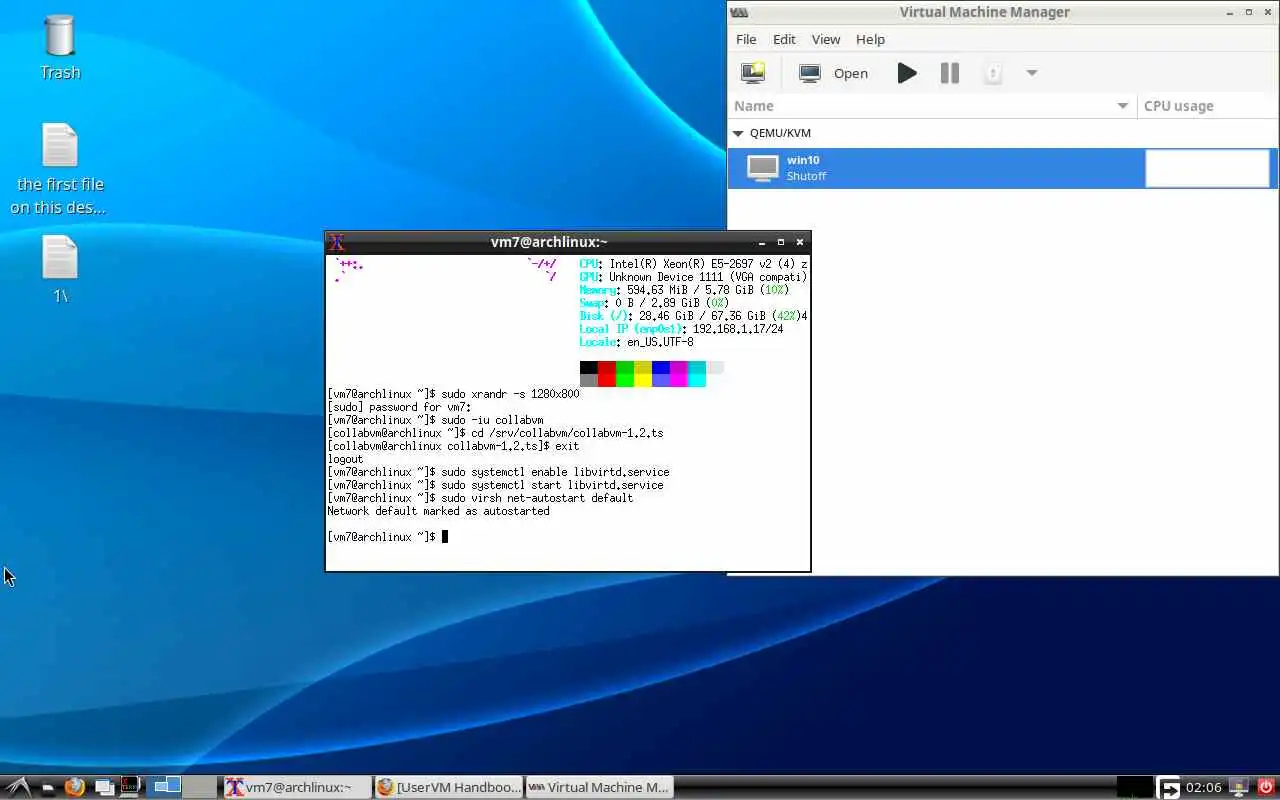Open the Help menu in Virtual Machine Manager

coord(870,39)
